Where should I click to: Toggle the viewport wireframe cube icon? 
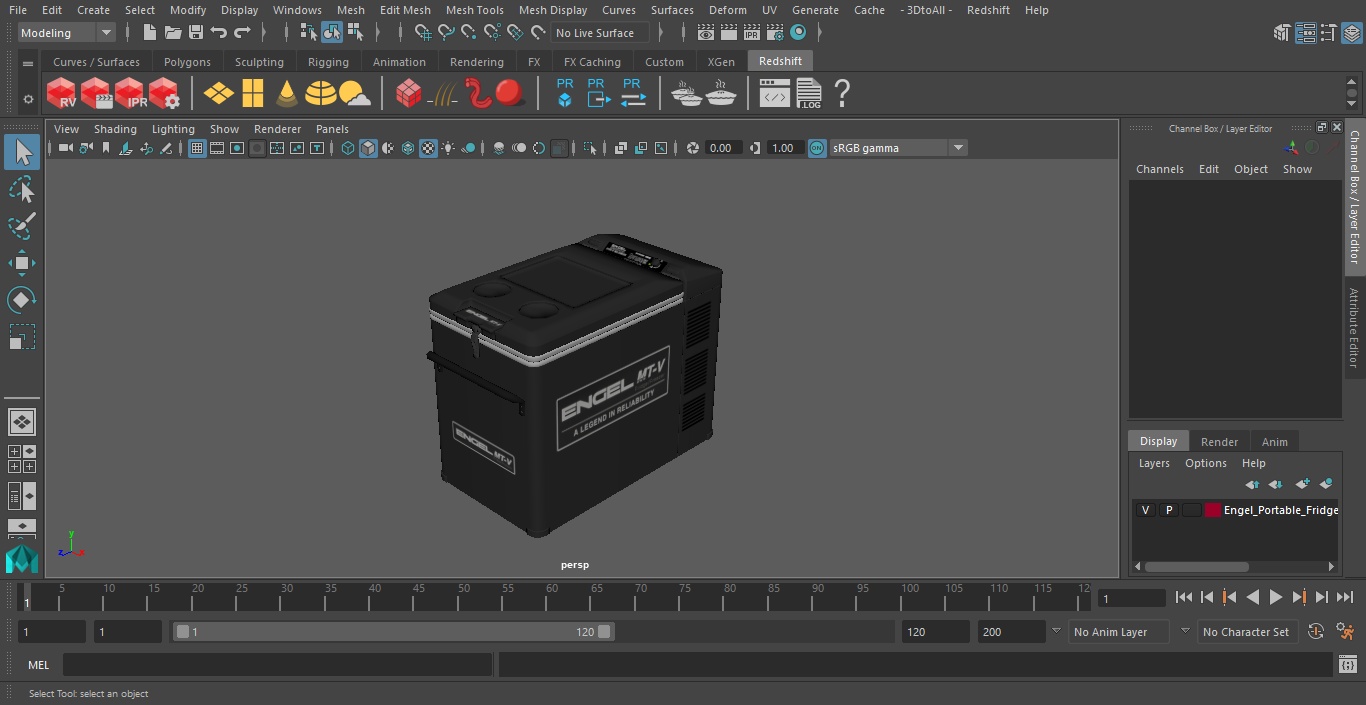(x=348, y=148)
